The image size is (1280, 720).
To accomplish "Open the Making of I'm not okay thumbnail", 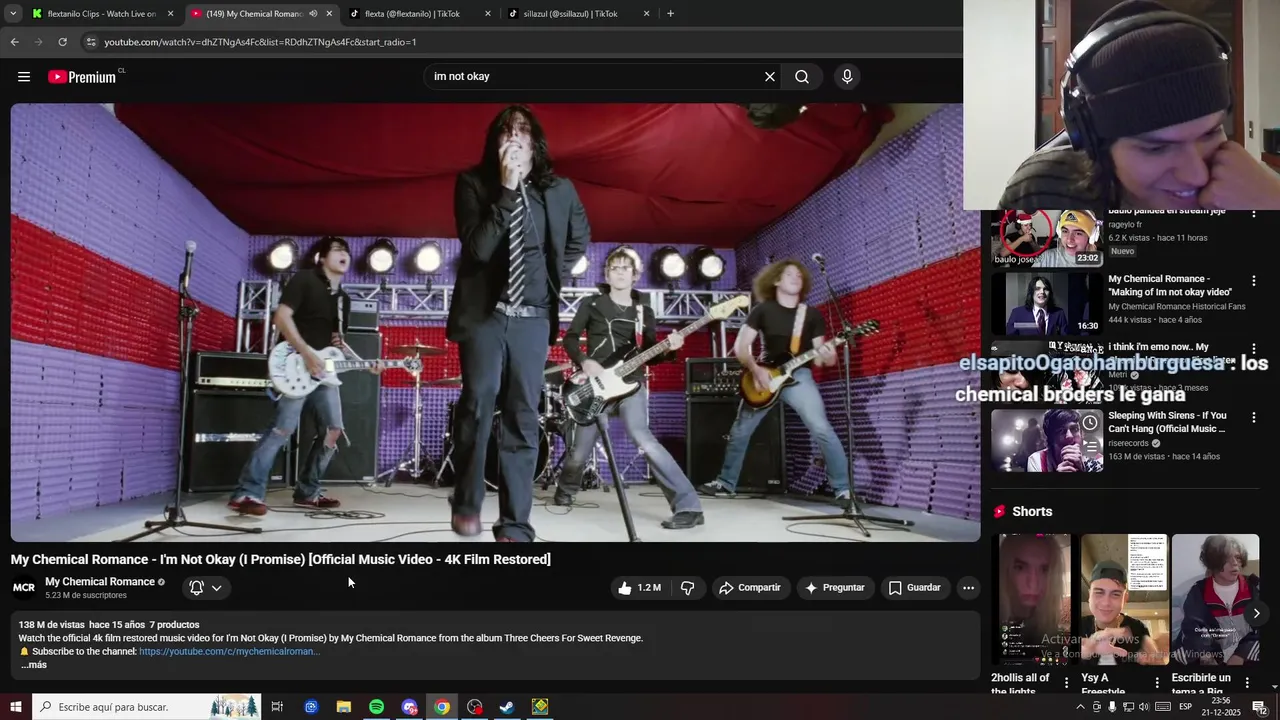I will [x=1047, y=304].
